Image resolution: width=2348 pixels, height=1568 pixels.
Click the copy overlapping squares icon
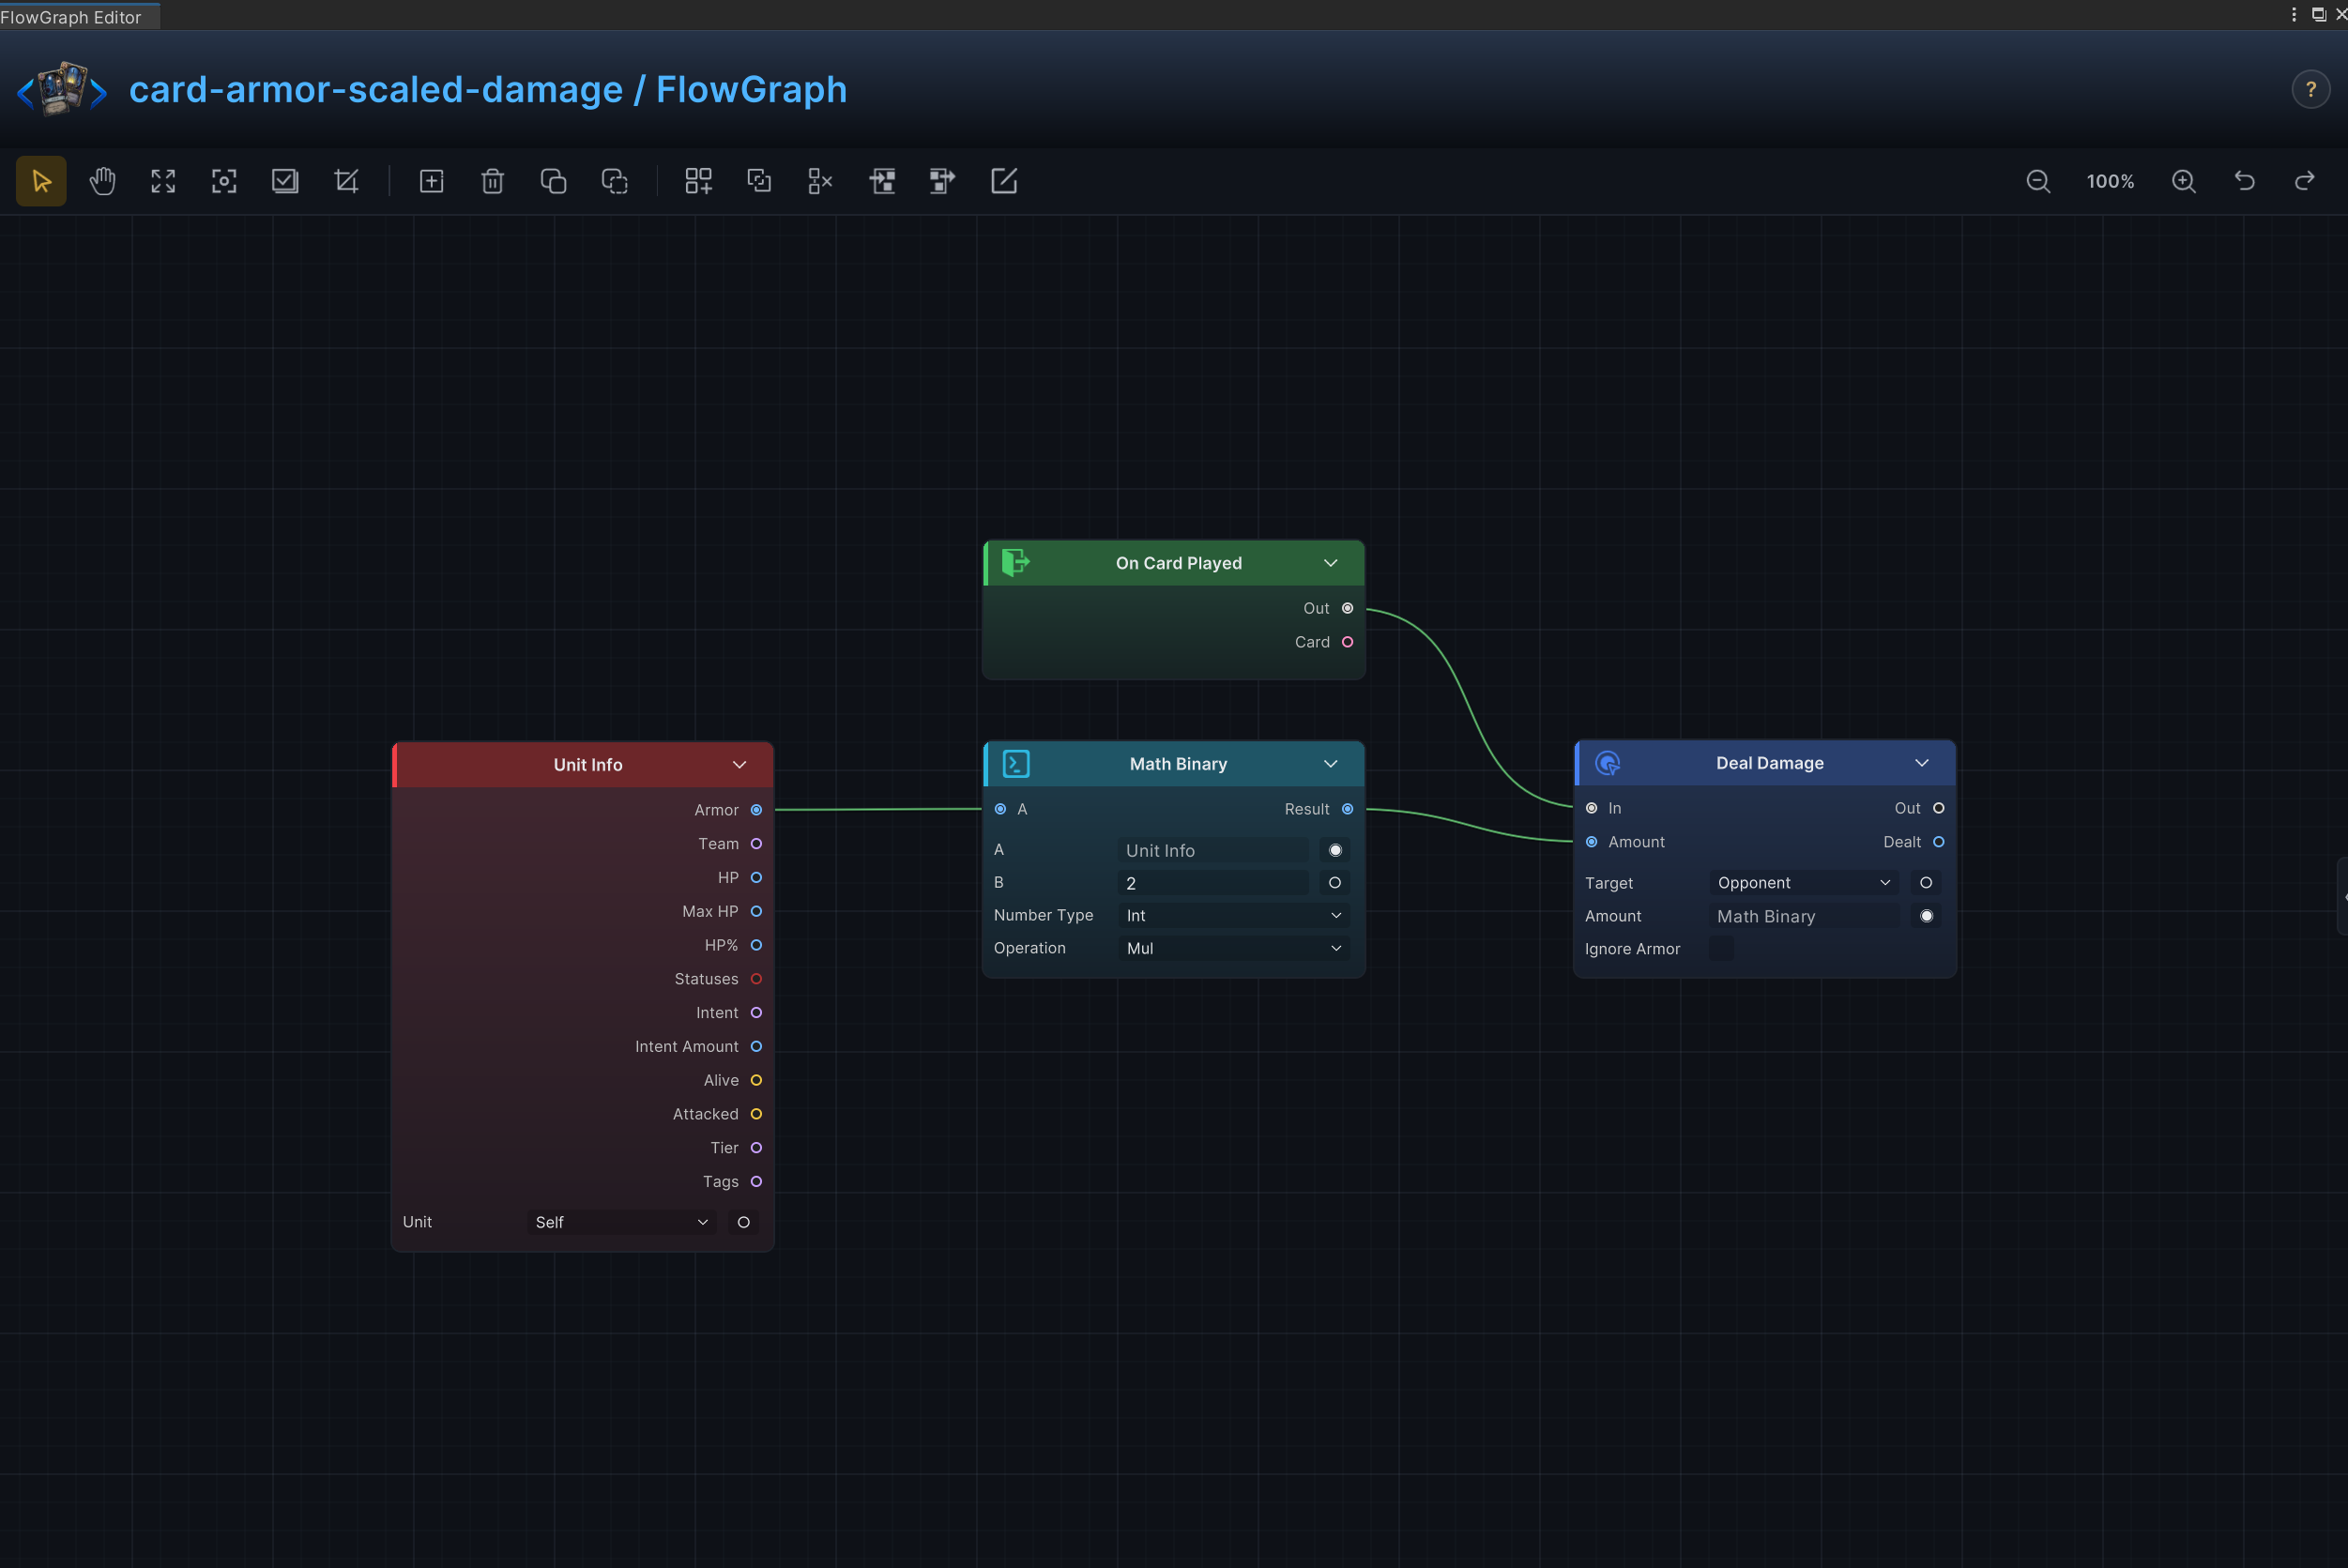coord(553,181)
